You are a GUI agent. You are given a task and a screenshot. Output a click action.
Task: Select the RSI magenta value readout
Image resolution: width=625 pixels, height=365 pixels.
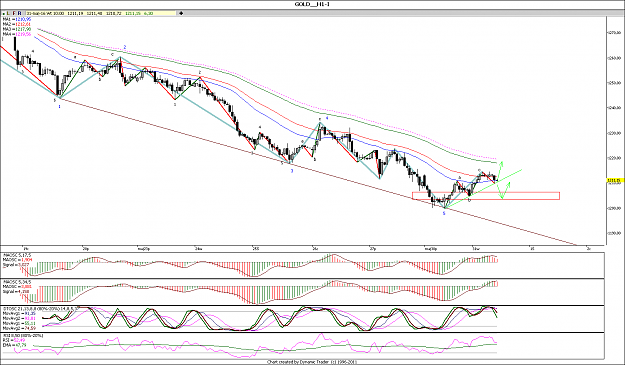point(19,340)
